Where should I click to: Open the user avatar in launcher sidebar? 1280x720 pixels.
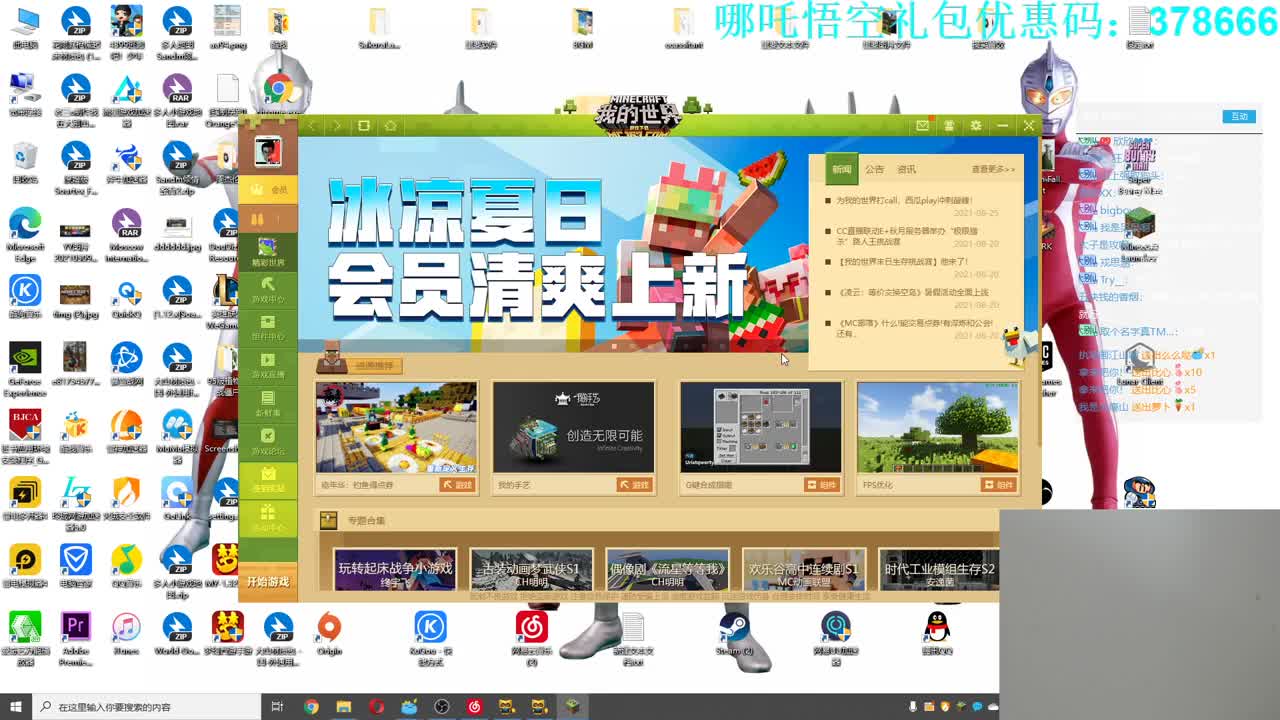(x=268, y=152)
